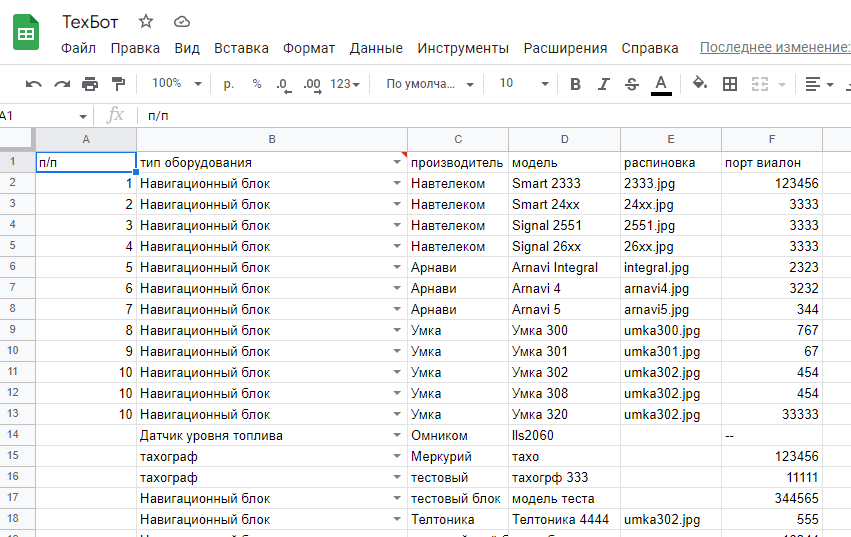The height and width of the screenshot is (537, 851).
Task: Print the spreadsheet
Action: coord(90,84)
